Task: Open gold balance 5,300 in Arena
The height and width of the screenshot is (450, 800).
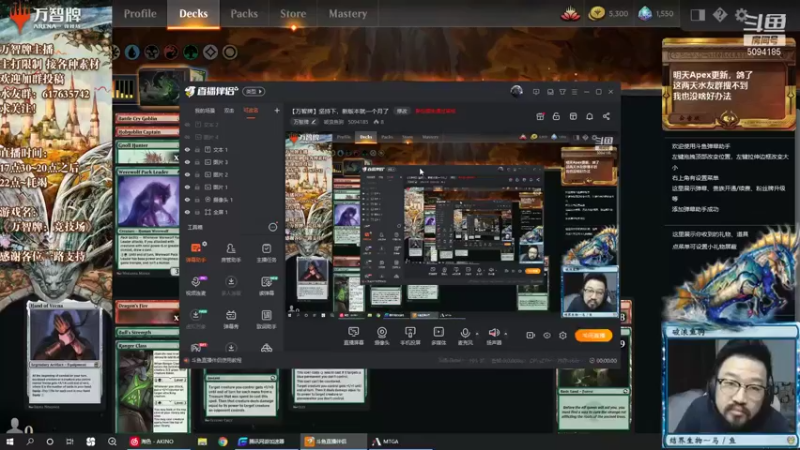Action: (609, 14)
